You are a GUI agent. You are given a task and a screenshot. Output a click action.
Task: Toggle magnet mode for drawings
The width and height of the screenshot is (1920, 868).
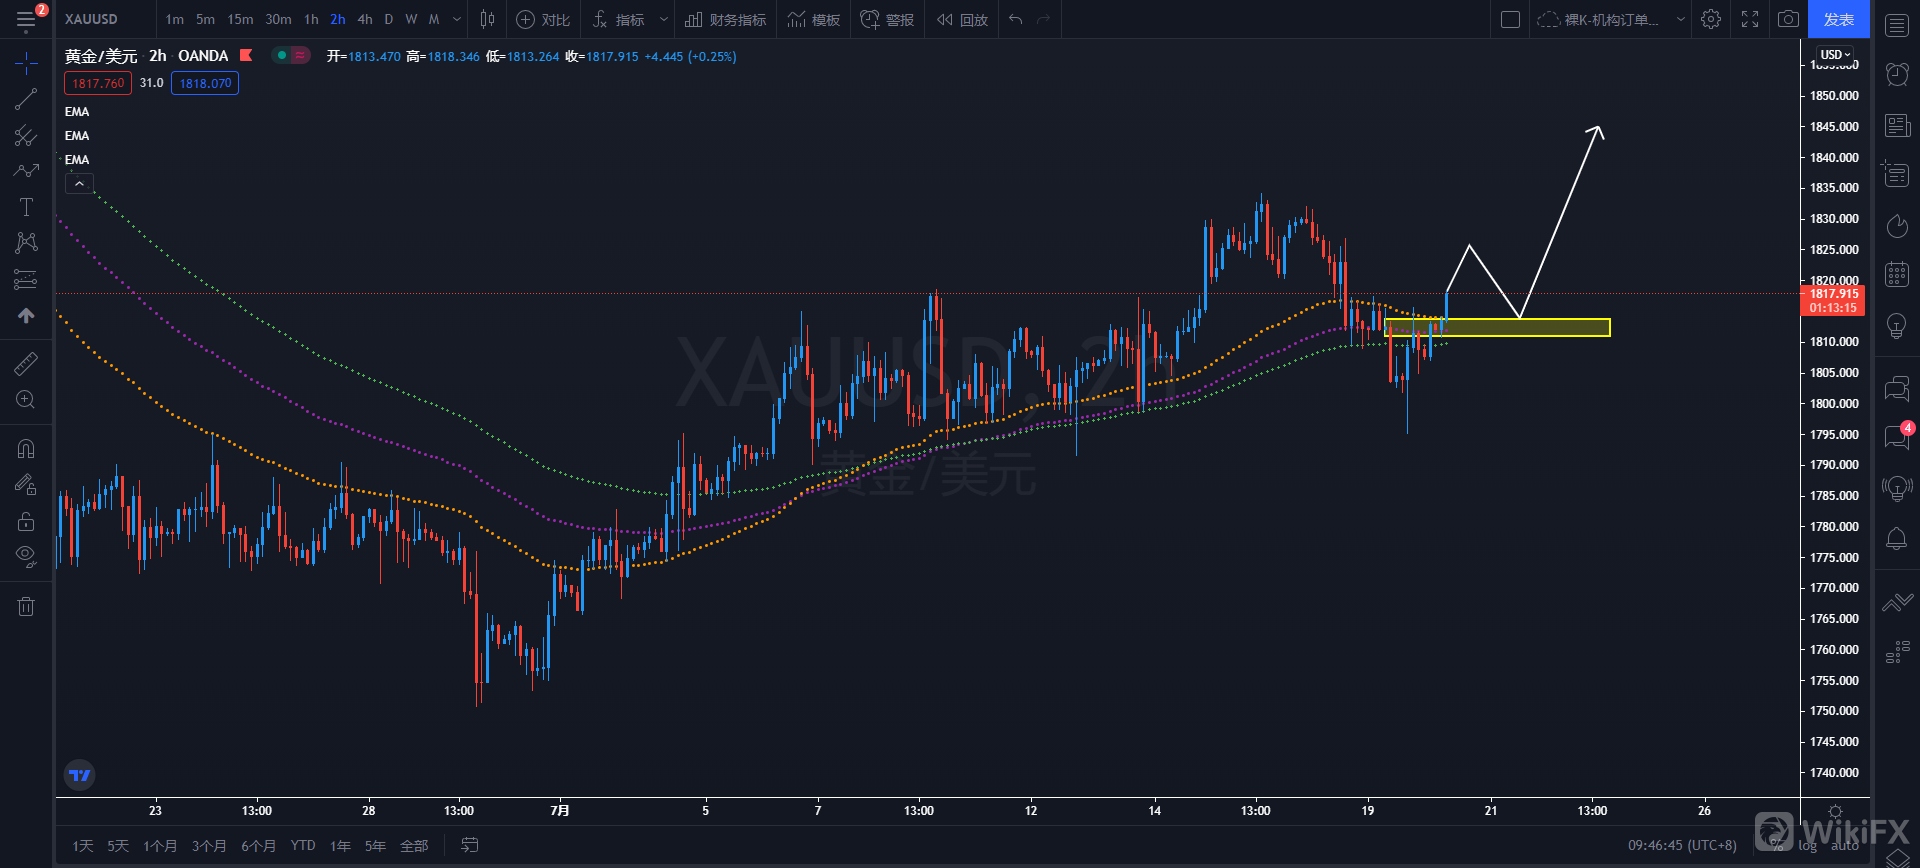(26, 449)
